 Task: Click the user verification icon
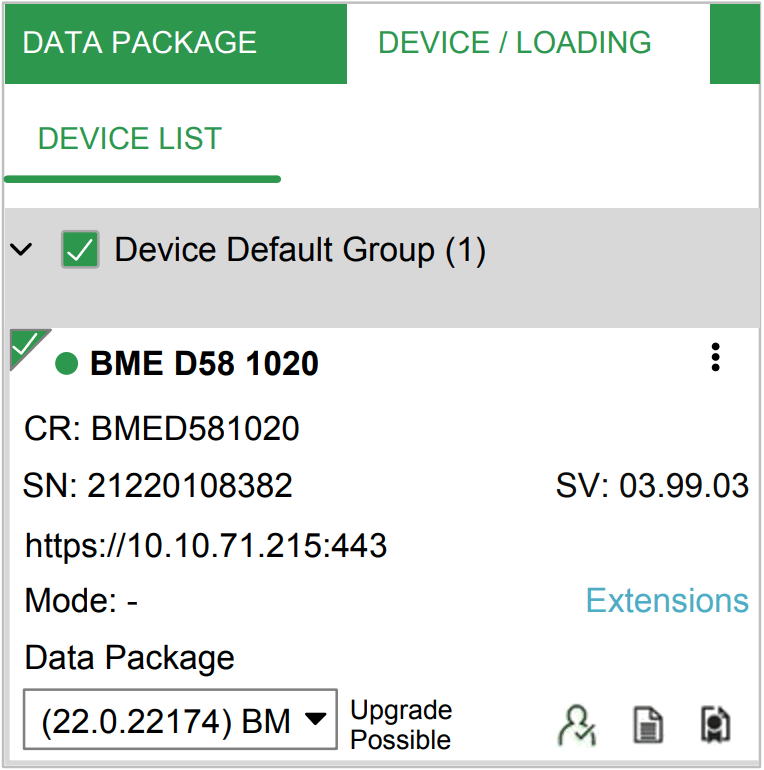coord(577,725)
